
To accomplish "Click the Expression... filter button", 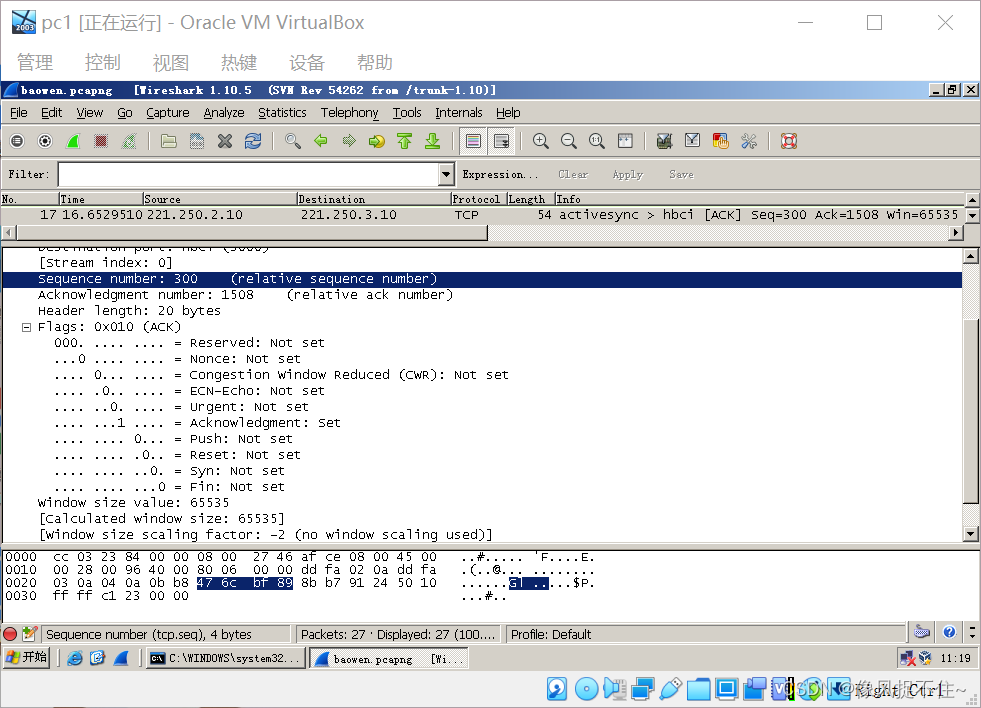I will tap(500, 174).
